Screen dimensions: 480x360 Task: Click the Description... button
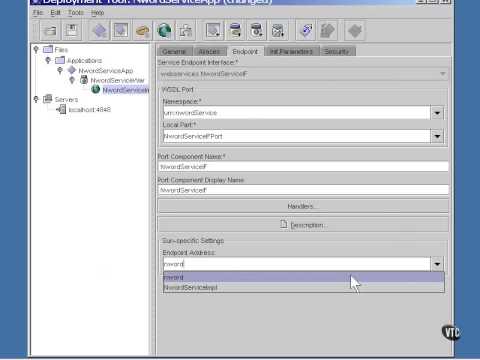tap(303, 225)
